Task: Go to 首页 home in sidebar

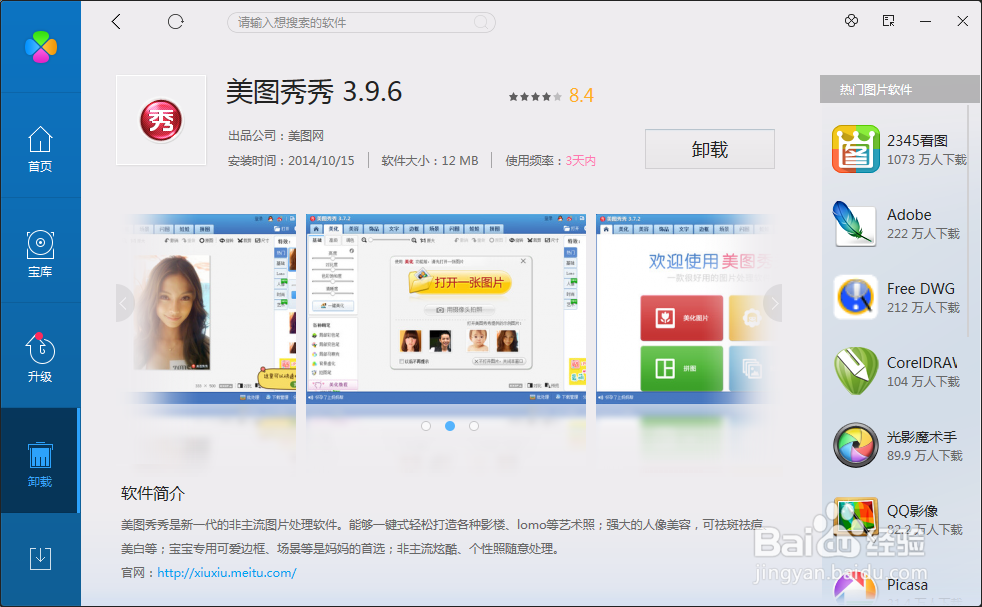Action: click(40, 149)
